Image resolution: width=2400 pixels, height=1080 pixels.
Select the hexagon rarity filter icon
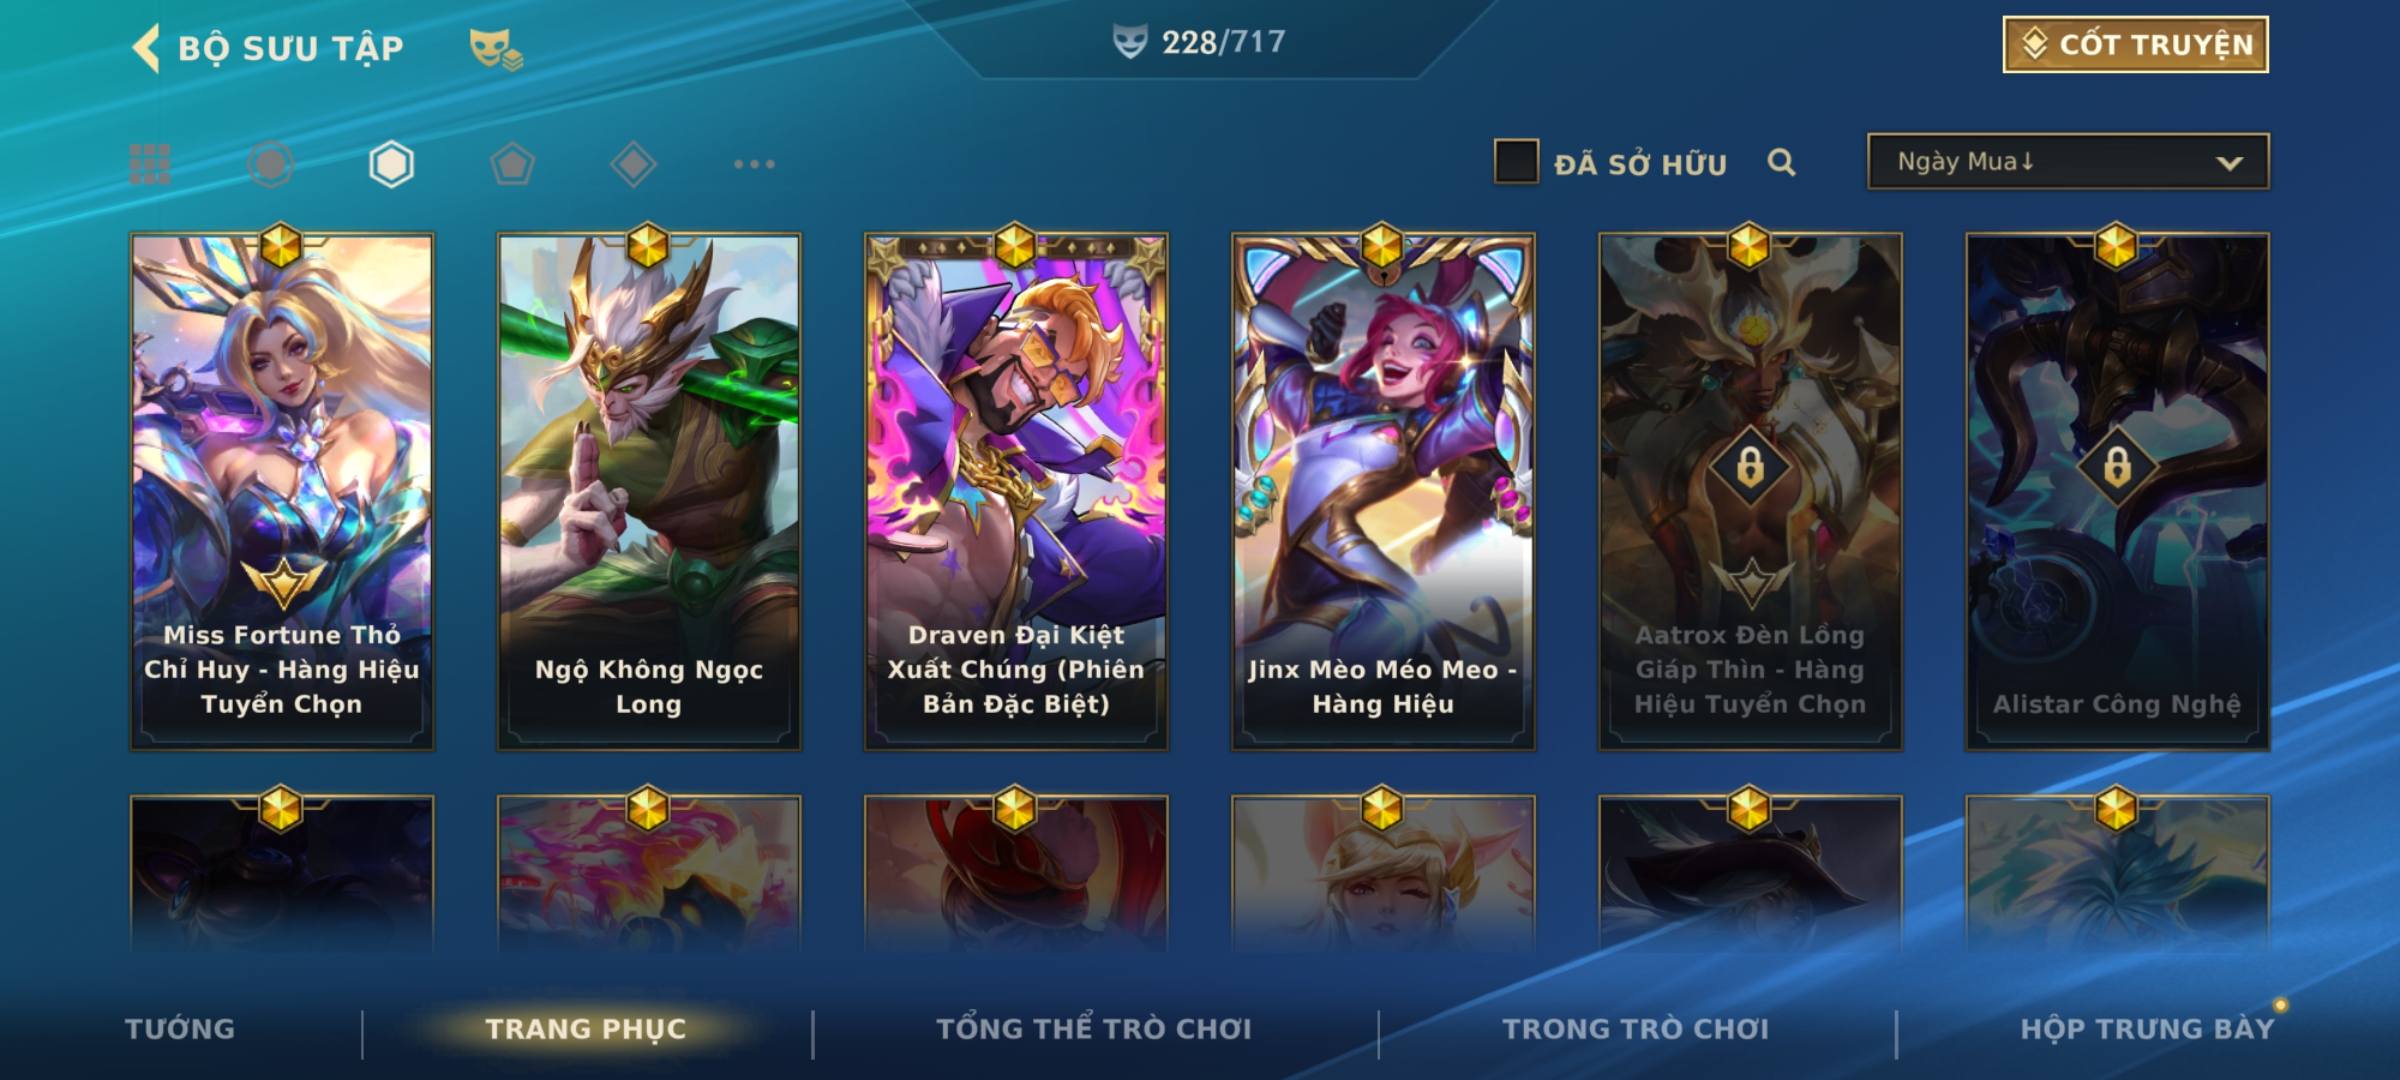[x=391, y=164]
